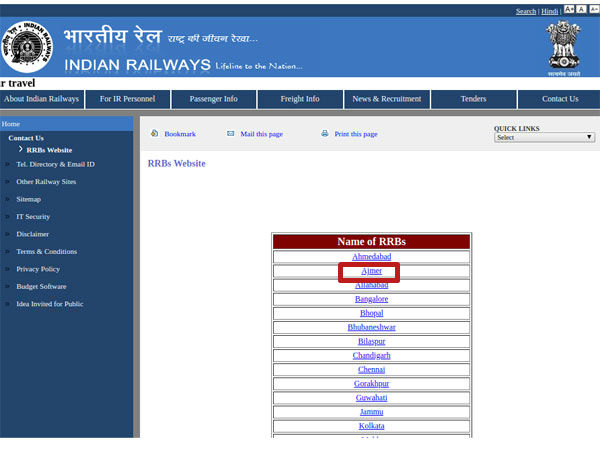Click the national emblem icon
This screenshot has height=450, width=600.
(564, 45)
